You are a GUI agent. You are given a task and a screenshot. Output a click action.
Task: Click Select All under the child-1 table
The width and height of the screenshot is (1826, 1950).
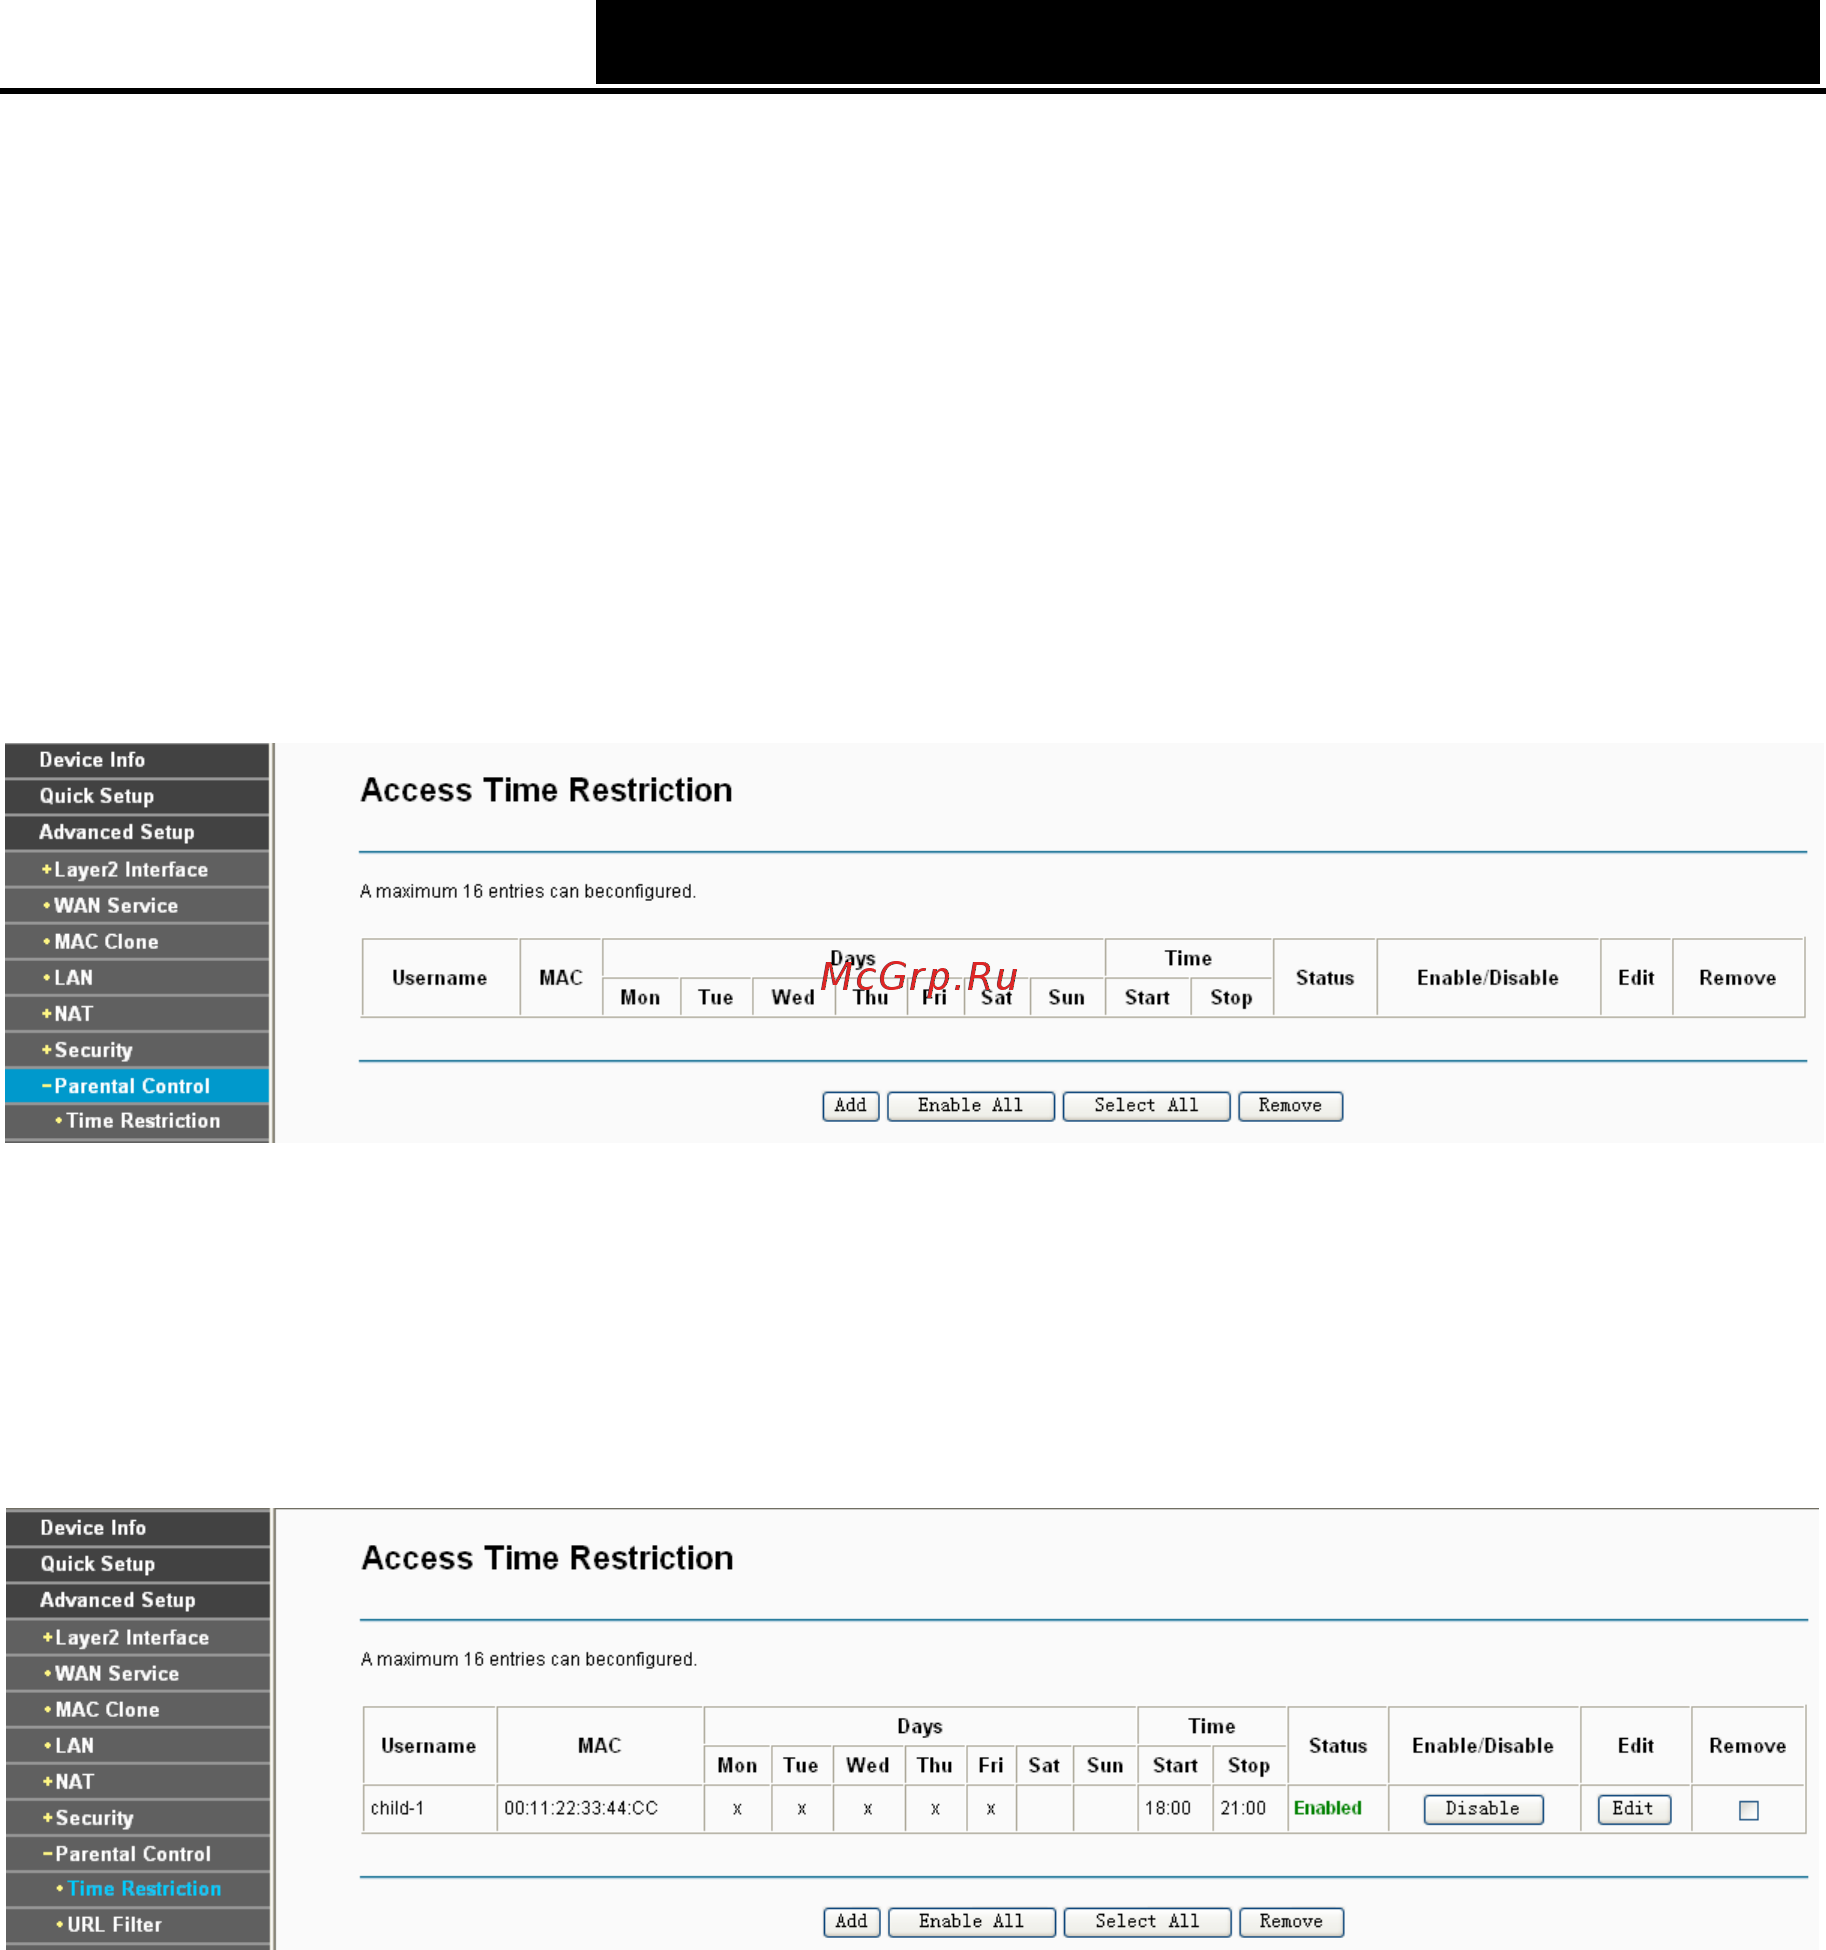click(1147, 1921)
